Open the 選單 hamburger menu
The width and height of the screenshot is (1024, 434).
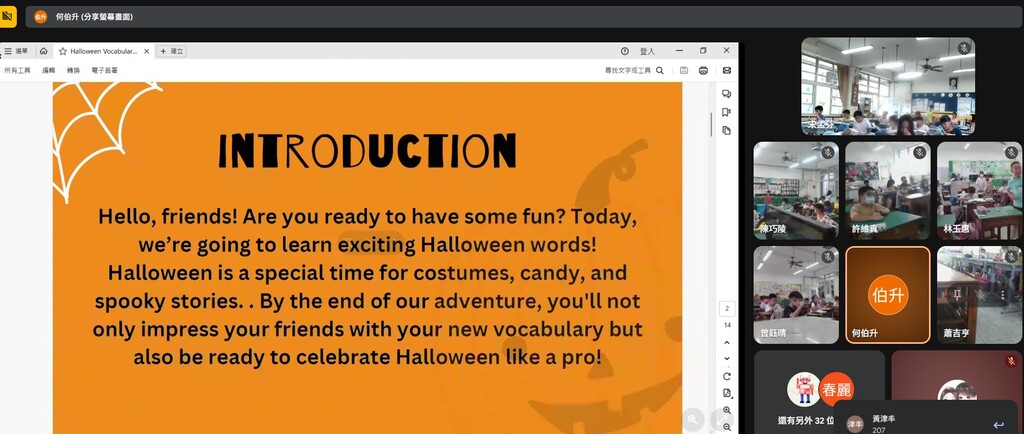click(x=16, y=51)
